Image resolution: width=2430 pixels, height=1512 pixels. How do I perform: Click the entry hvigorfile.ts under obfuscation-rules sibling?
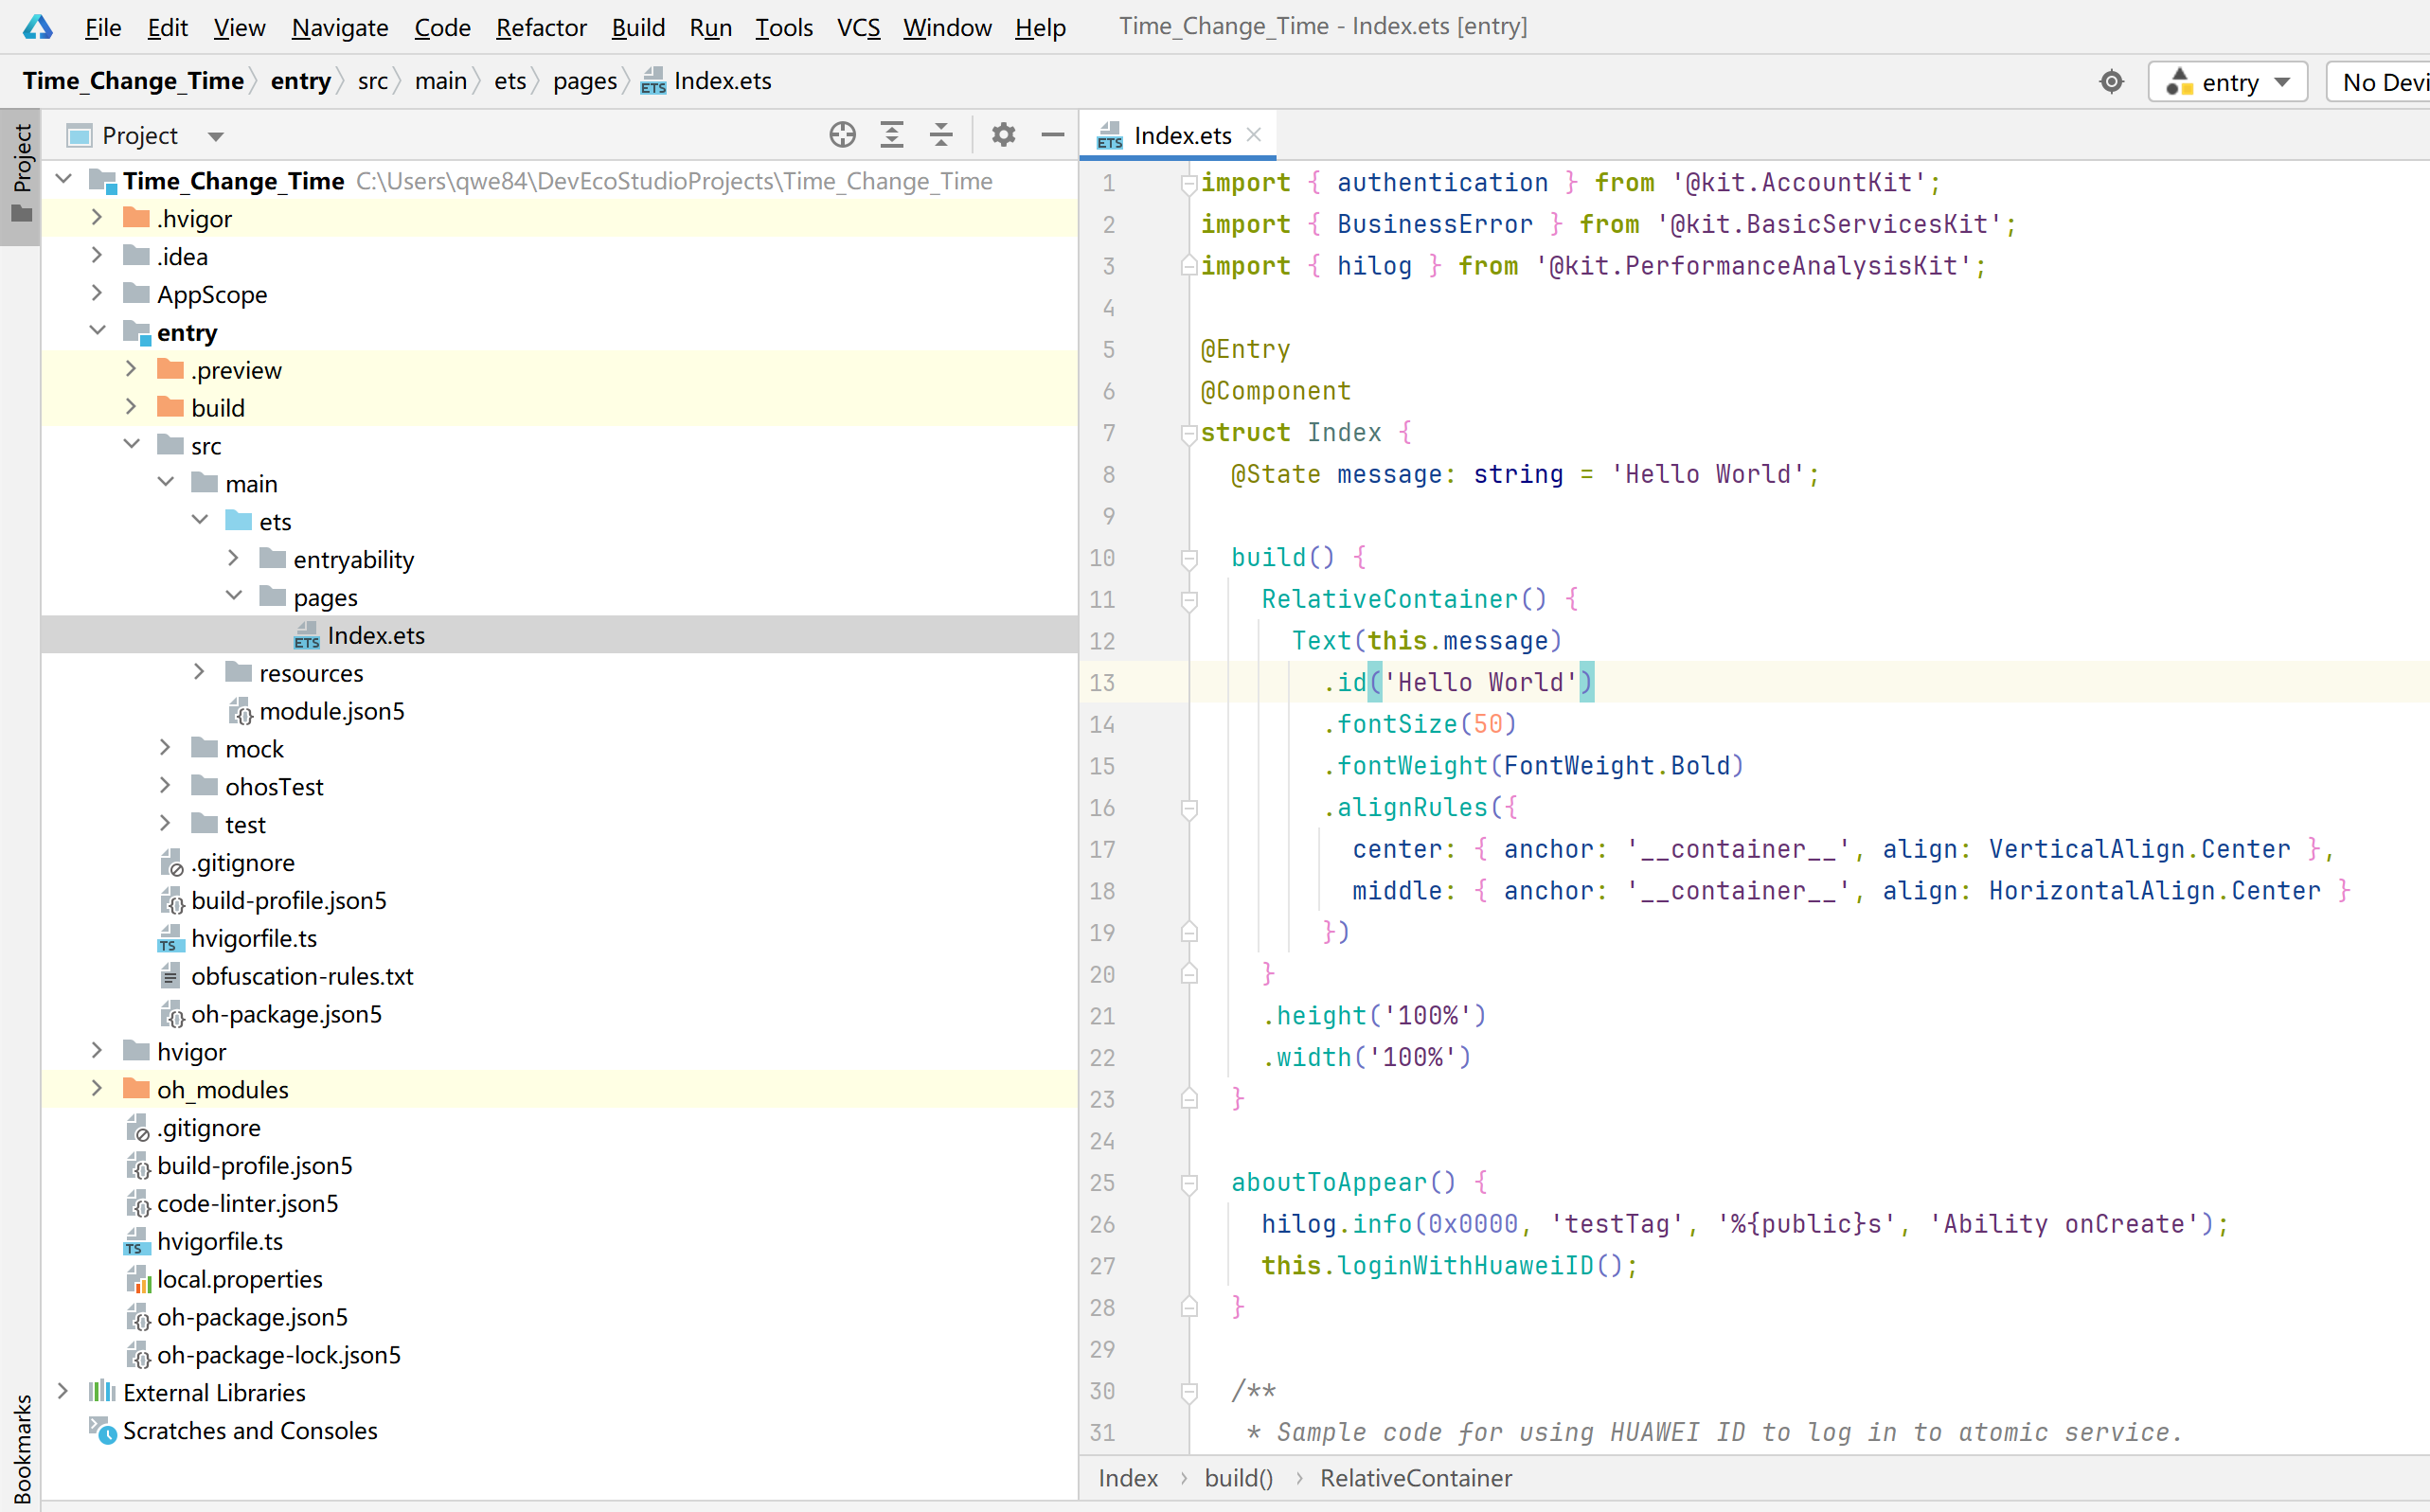pos(559,938)
